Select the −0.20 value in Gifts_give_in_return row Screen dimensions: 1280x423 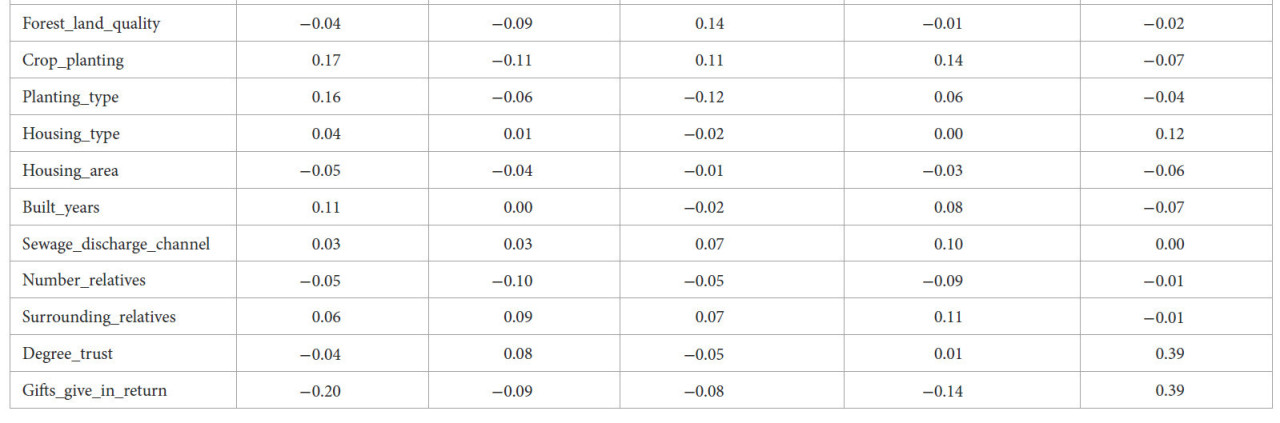point(320,391)
